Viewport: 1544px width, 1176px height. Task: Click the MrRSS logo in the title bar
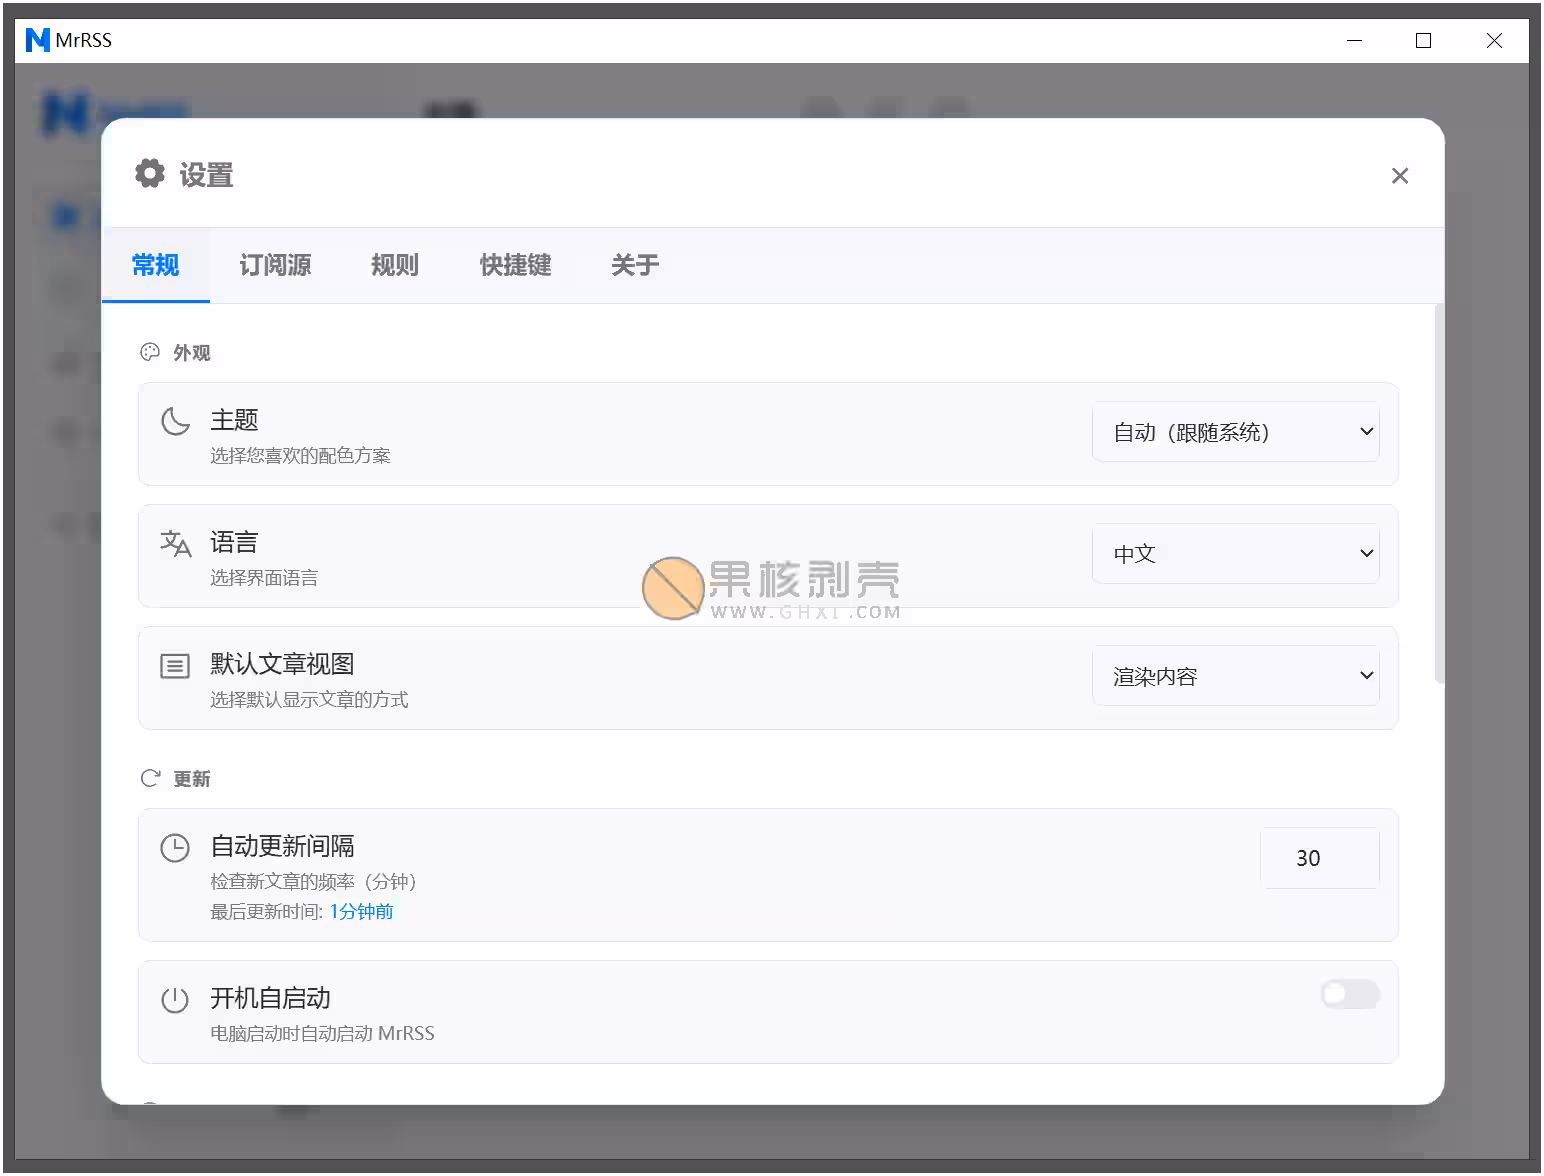click(x=37, y=39)
